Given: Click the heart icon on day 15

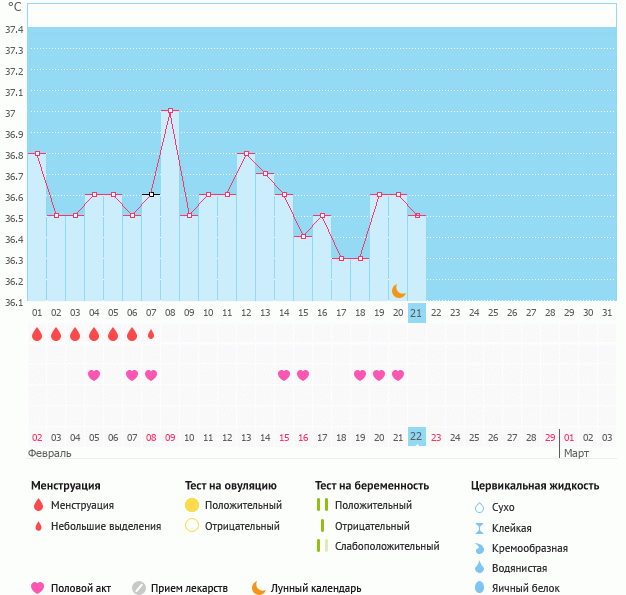Looking at the screenshot, I should click(284, 375).
